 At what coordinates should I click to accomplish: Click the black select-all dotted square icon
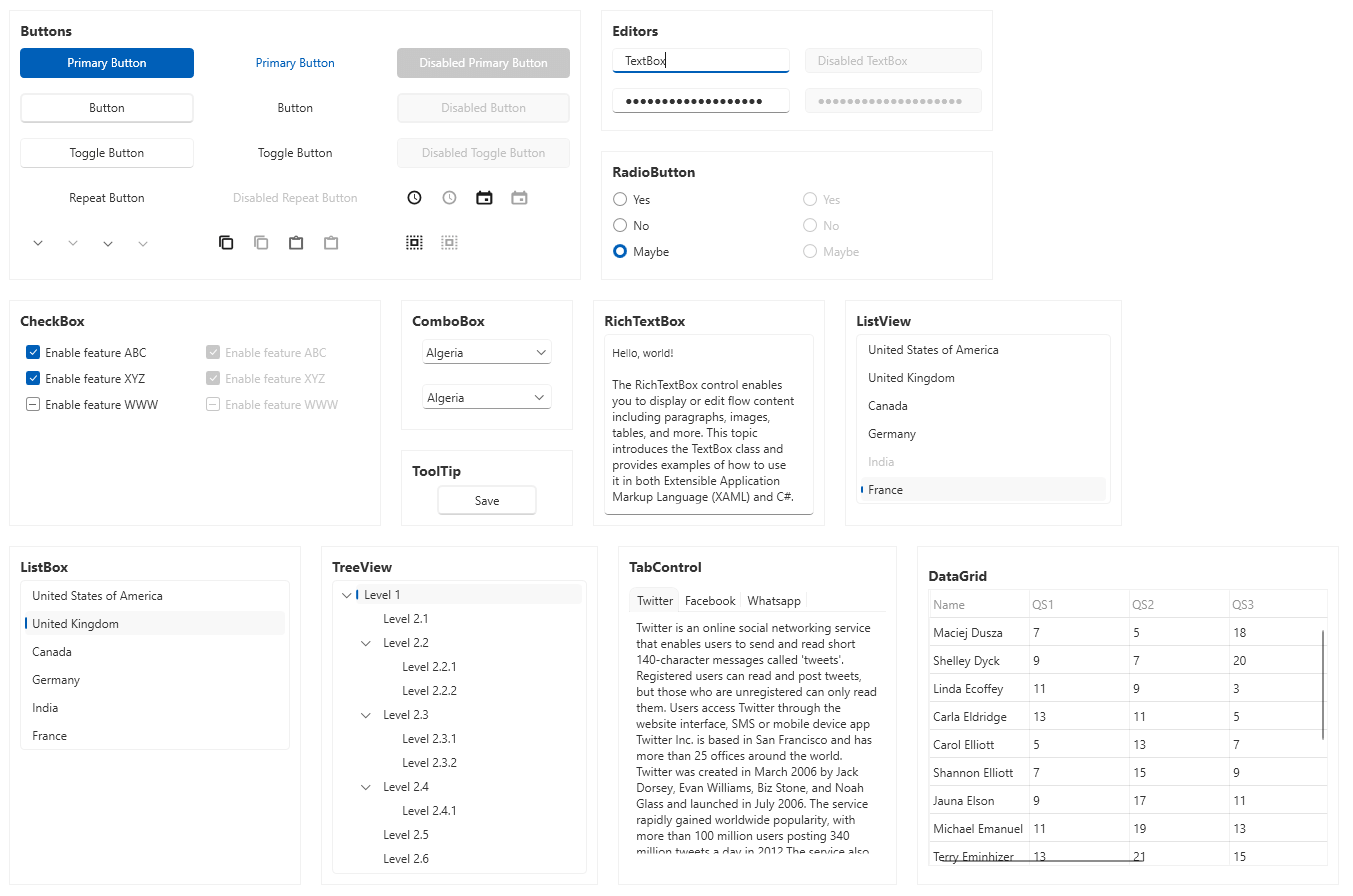(414, 243)
